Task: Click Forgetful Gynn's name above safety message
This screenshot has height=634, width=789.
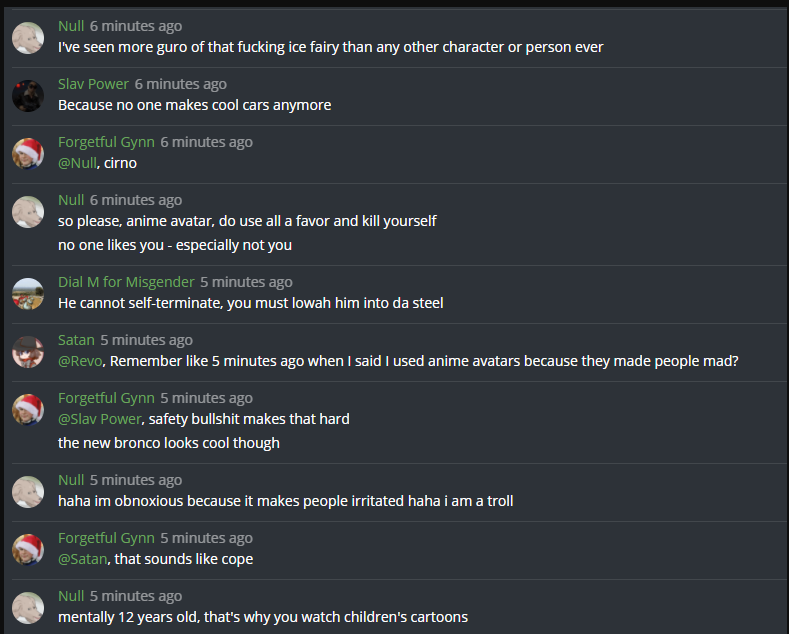Action: [x=105, y=398]
